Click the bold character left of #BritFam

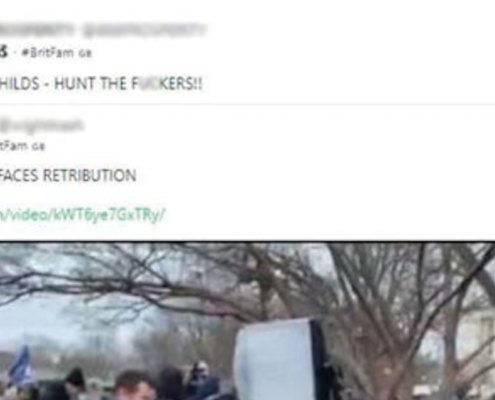(x=3, y=52)
